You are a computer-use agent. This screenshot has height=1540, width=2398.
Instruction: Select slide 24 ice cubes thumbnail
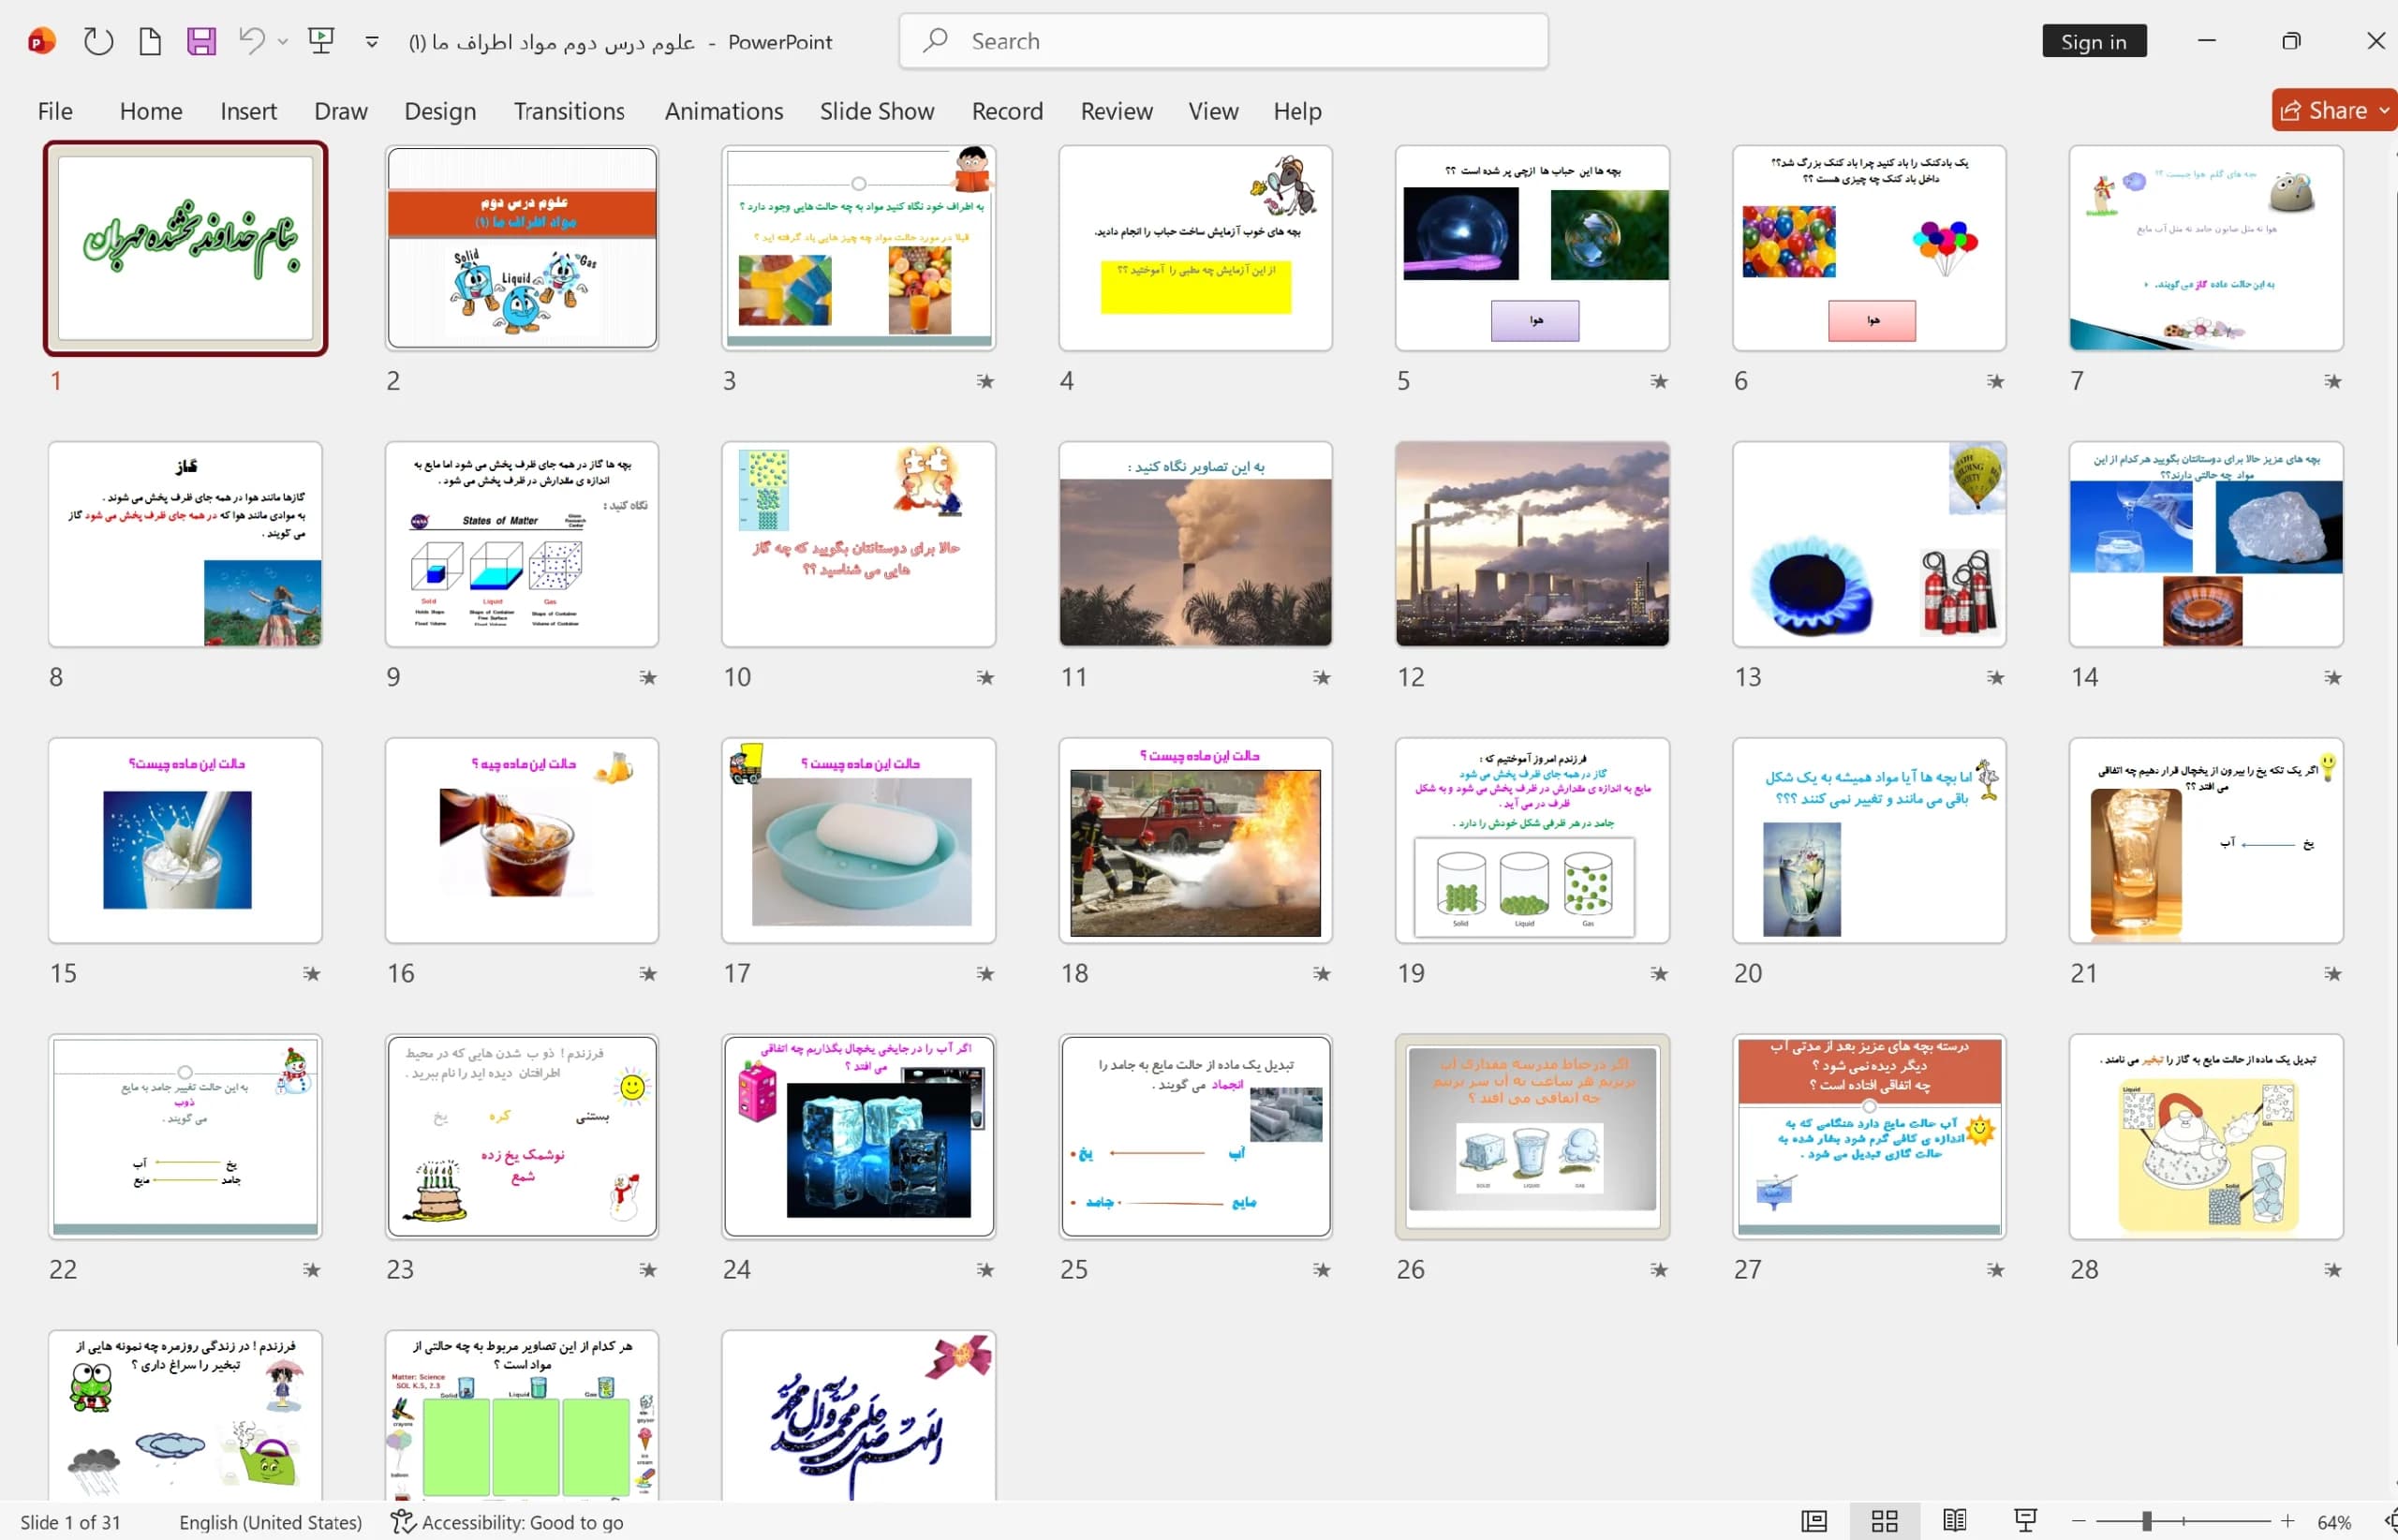click(x=858, y=1136)
